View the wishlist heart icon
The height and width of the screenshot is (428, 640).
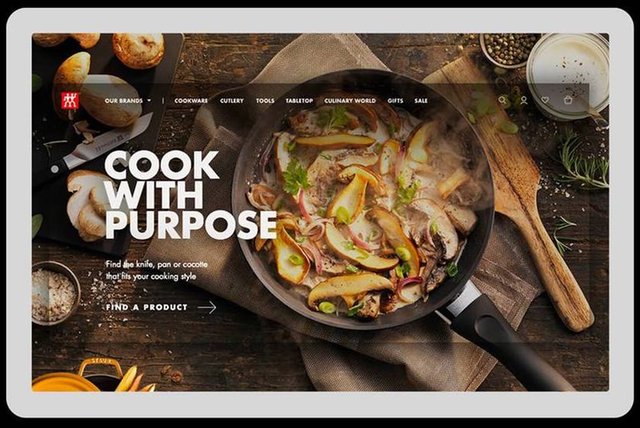545,100
